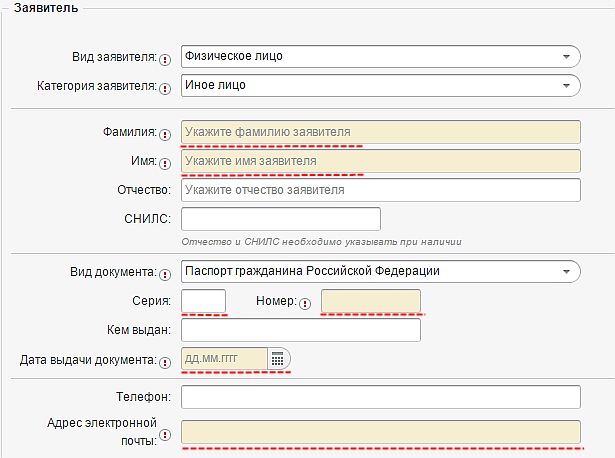Image resolution: width=615 pixels, height=458 pixels.
Task: Click the required marker beside Дата выдачи документа
Action: tap(165, 361)
